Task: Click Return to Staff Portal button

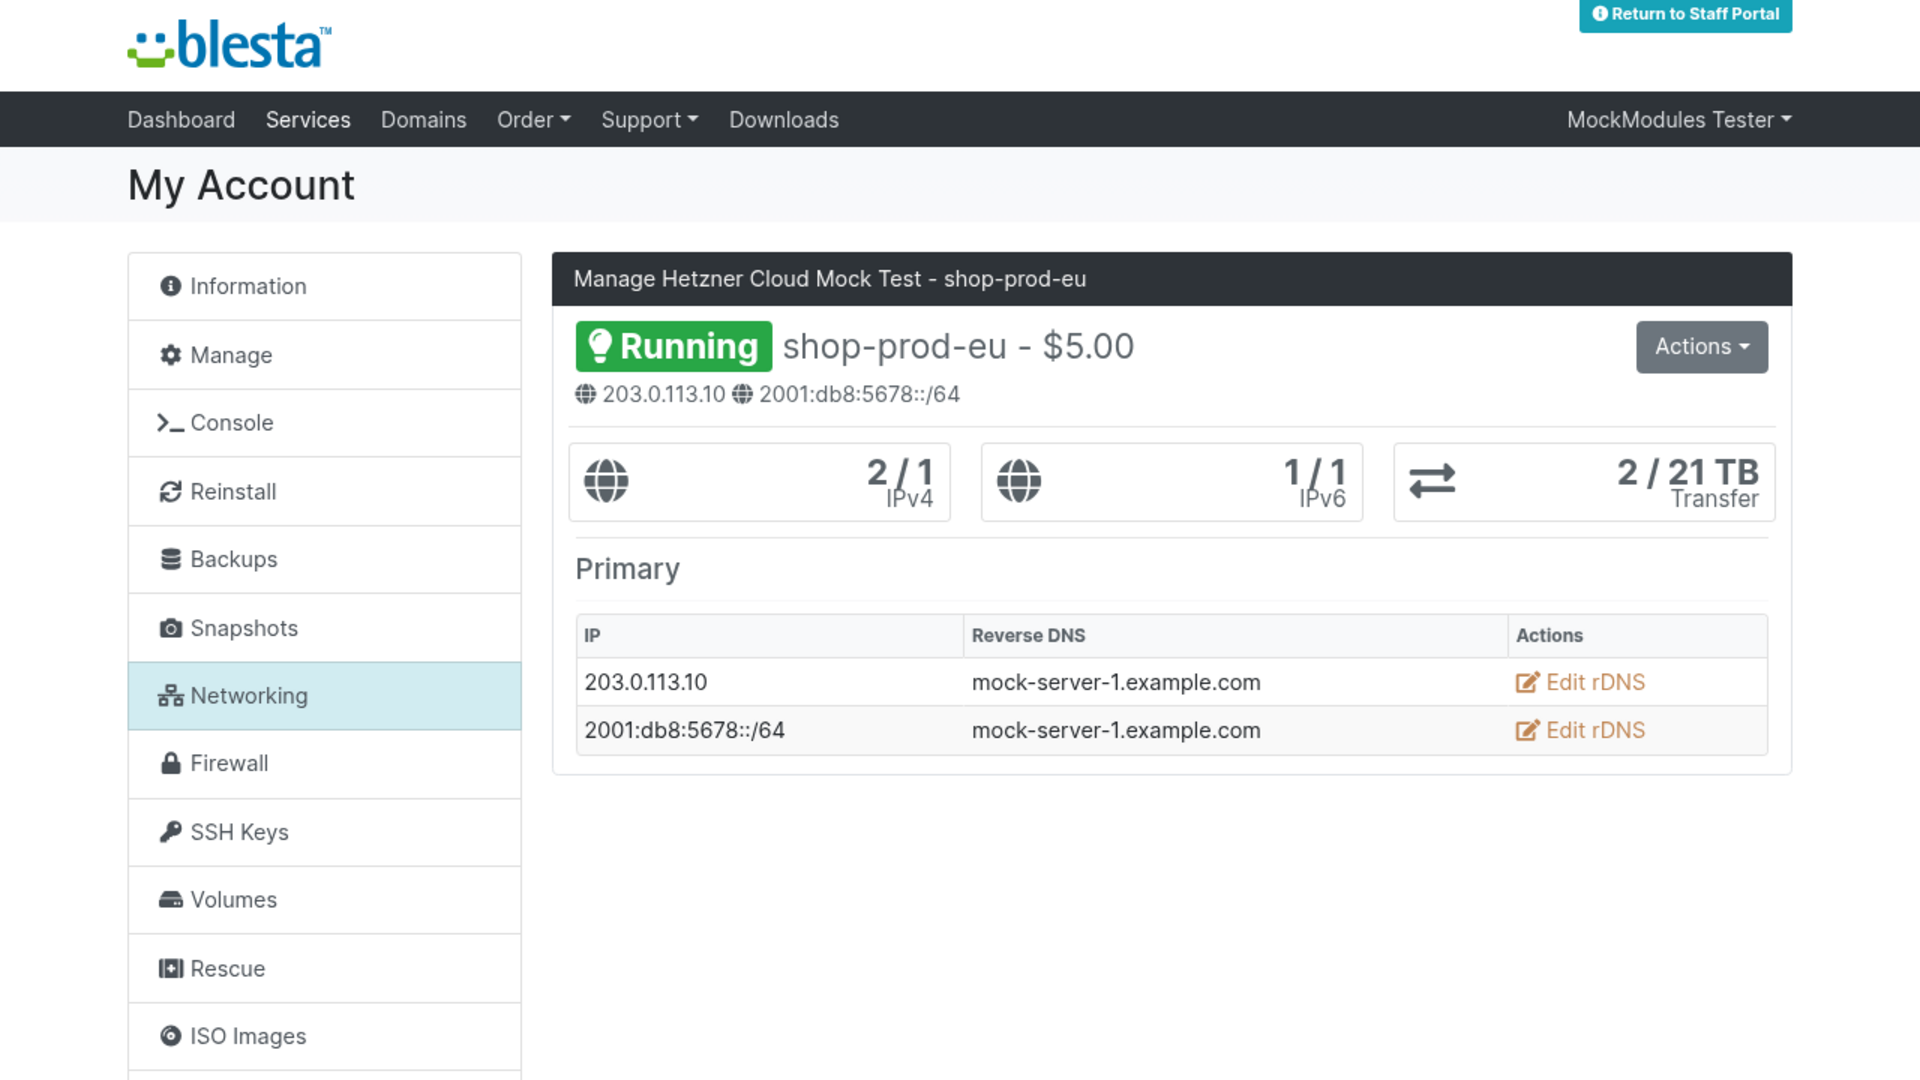Action: pyautogui.click(x=1685, y=15)
